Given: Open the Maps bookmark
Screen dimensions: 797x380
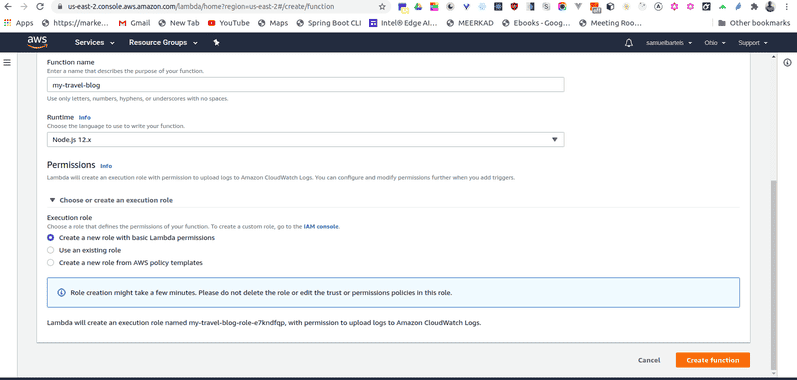Looking at the screenshot, I should tap(273, 23).
